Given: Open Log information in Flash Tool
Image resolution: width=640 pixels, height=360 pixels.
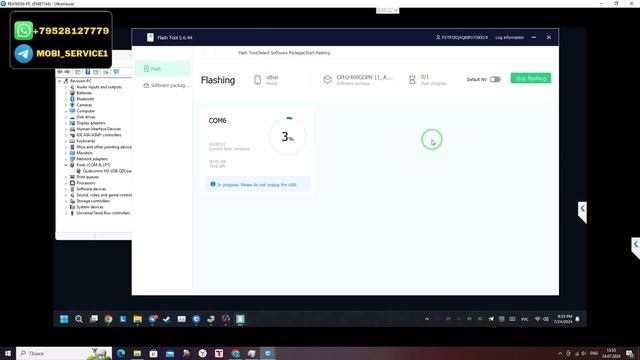Looking at the screenshot, I should (x=509, y=38).
